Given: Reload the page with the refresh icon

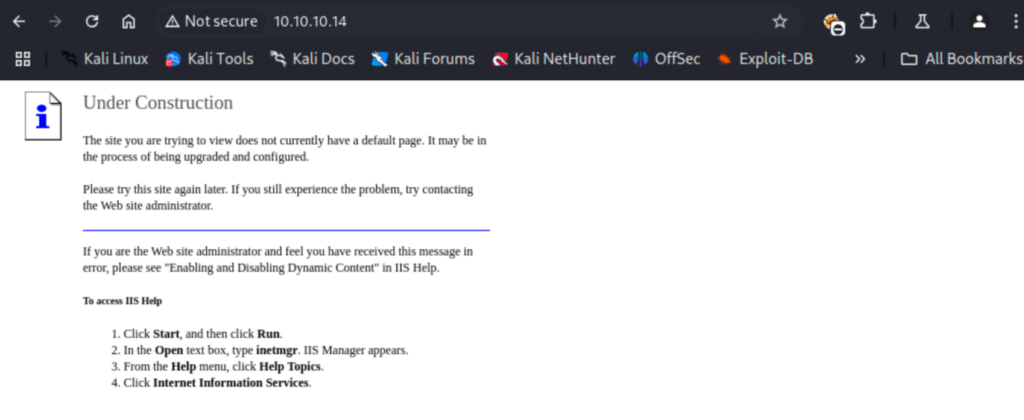Looking at the screenshot, I should tap(92, 22).
